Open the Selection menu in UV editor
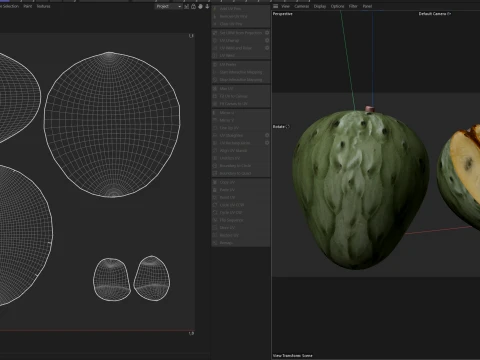The height and width of the screenshot is (360, 480). tap(10, 6)
